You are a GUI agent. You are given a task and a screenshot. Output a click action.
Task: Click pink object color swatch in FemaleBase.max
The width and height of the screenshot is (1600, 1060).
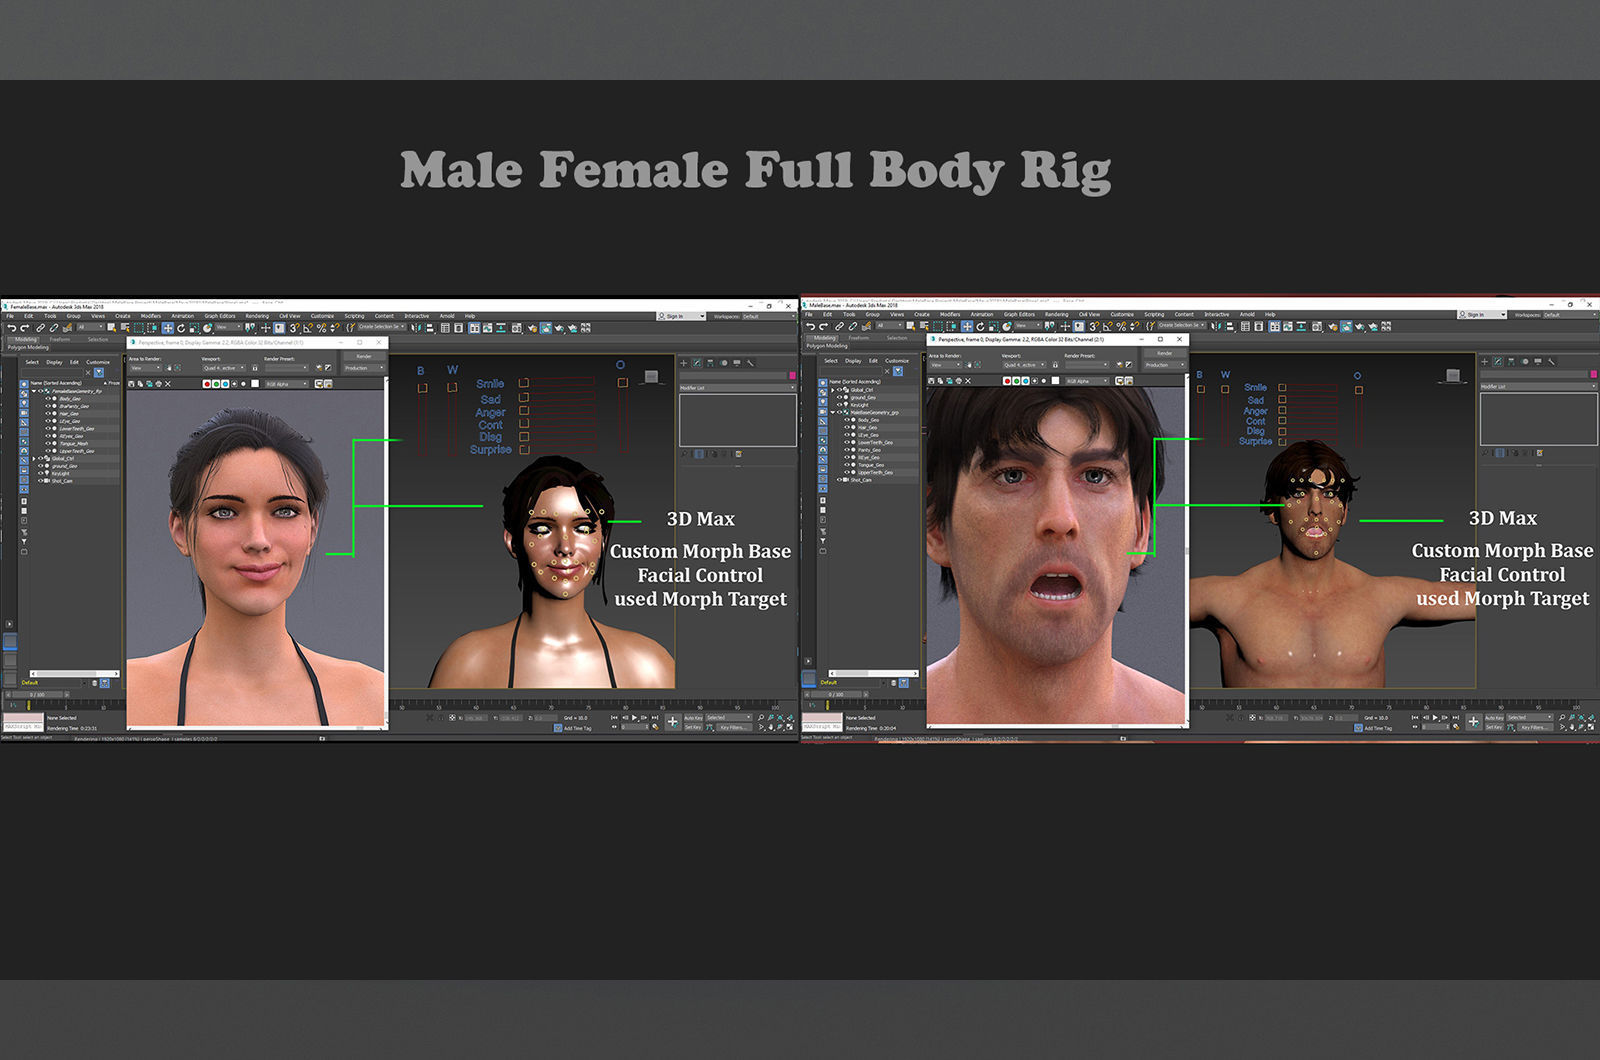(793, 375)
